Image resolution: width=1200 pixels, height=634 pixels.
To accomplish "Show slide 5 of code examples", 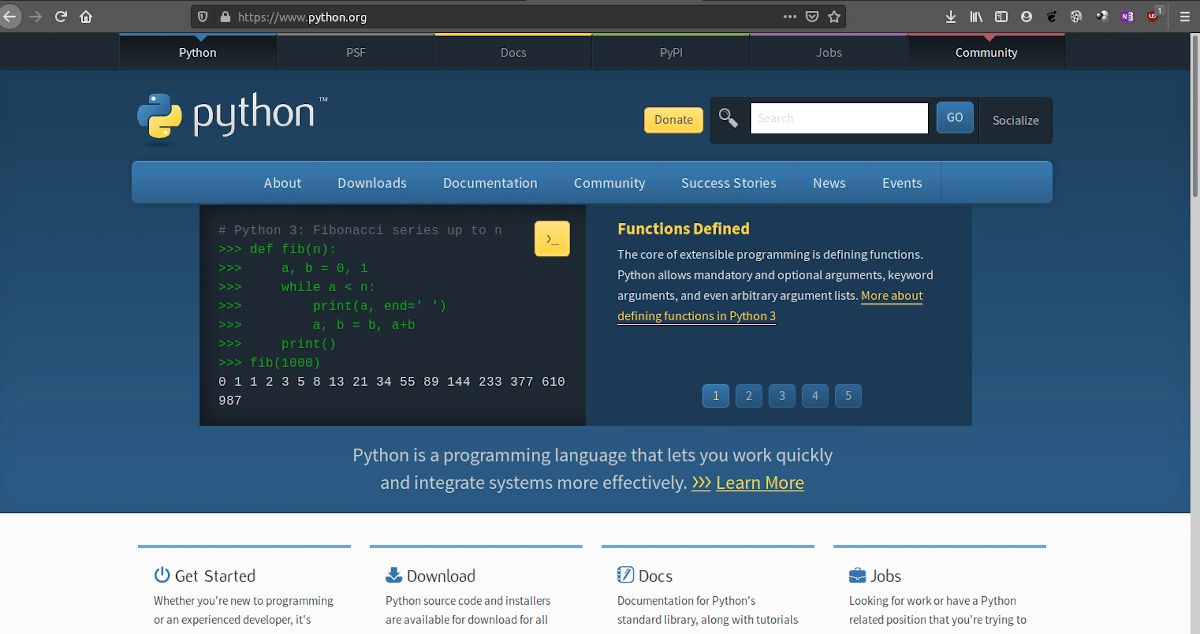I will [848, 396].
